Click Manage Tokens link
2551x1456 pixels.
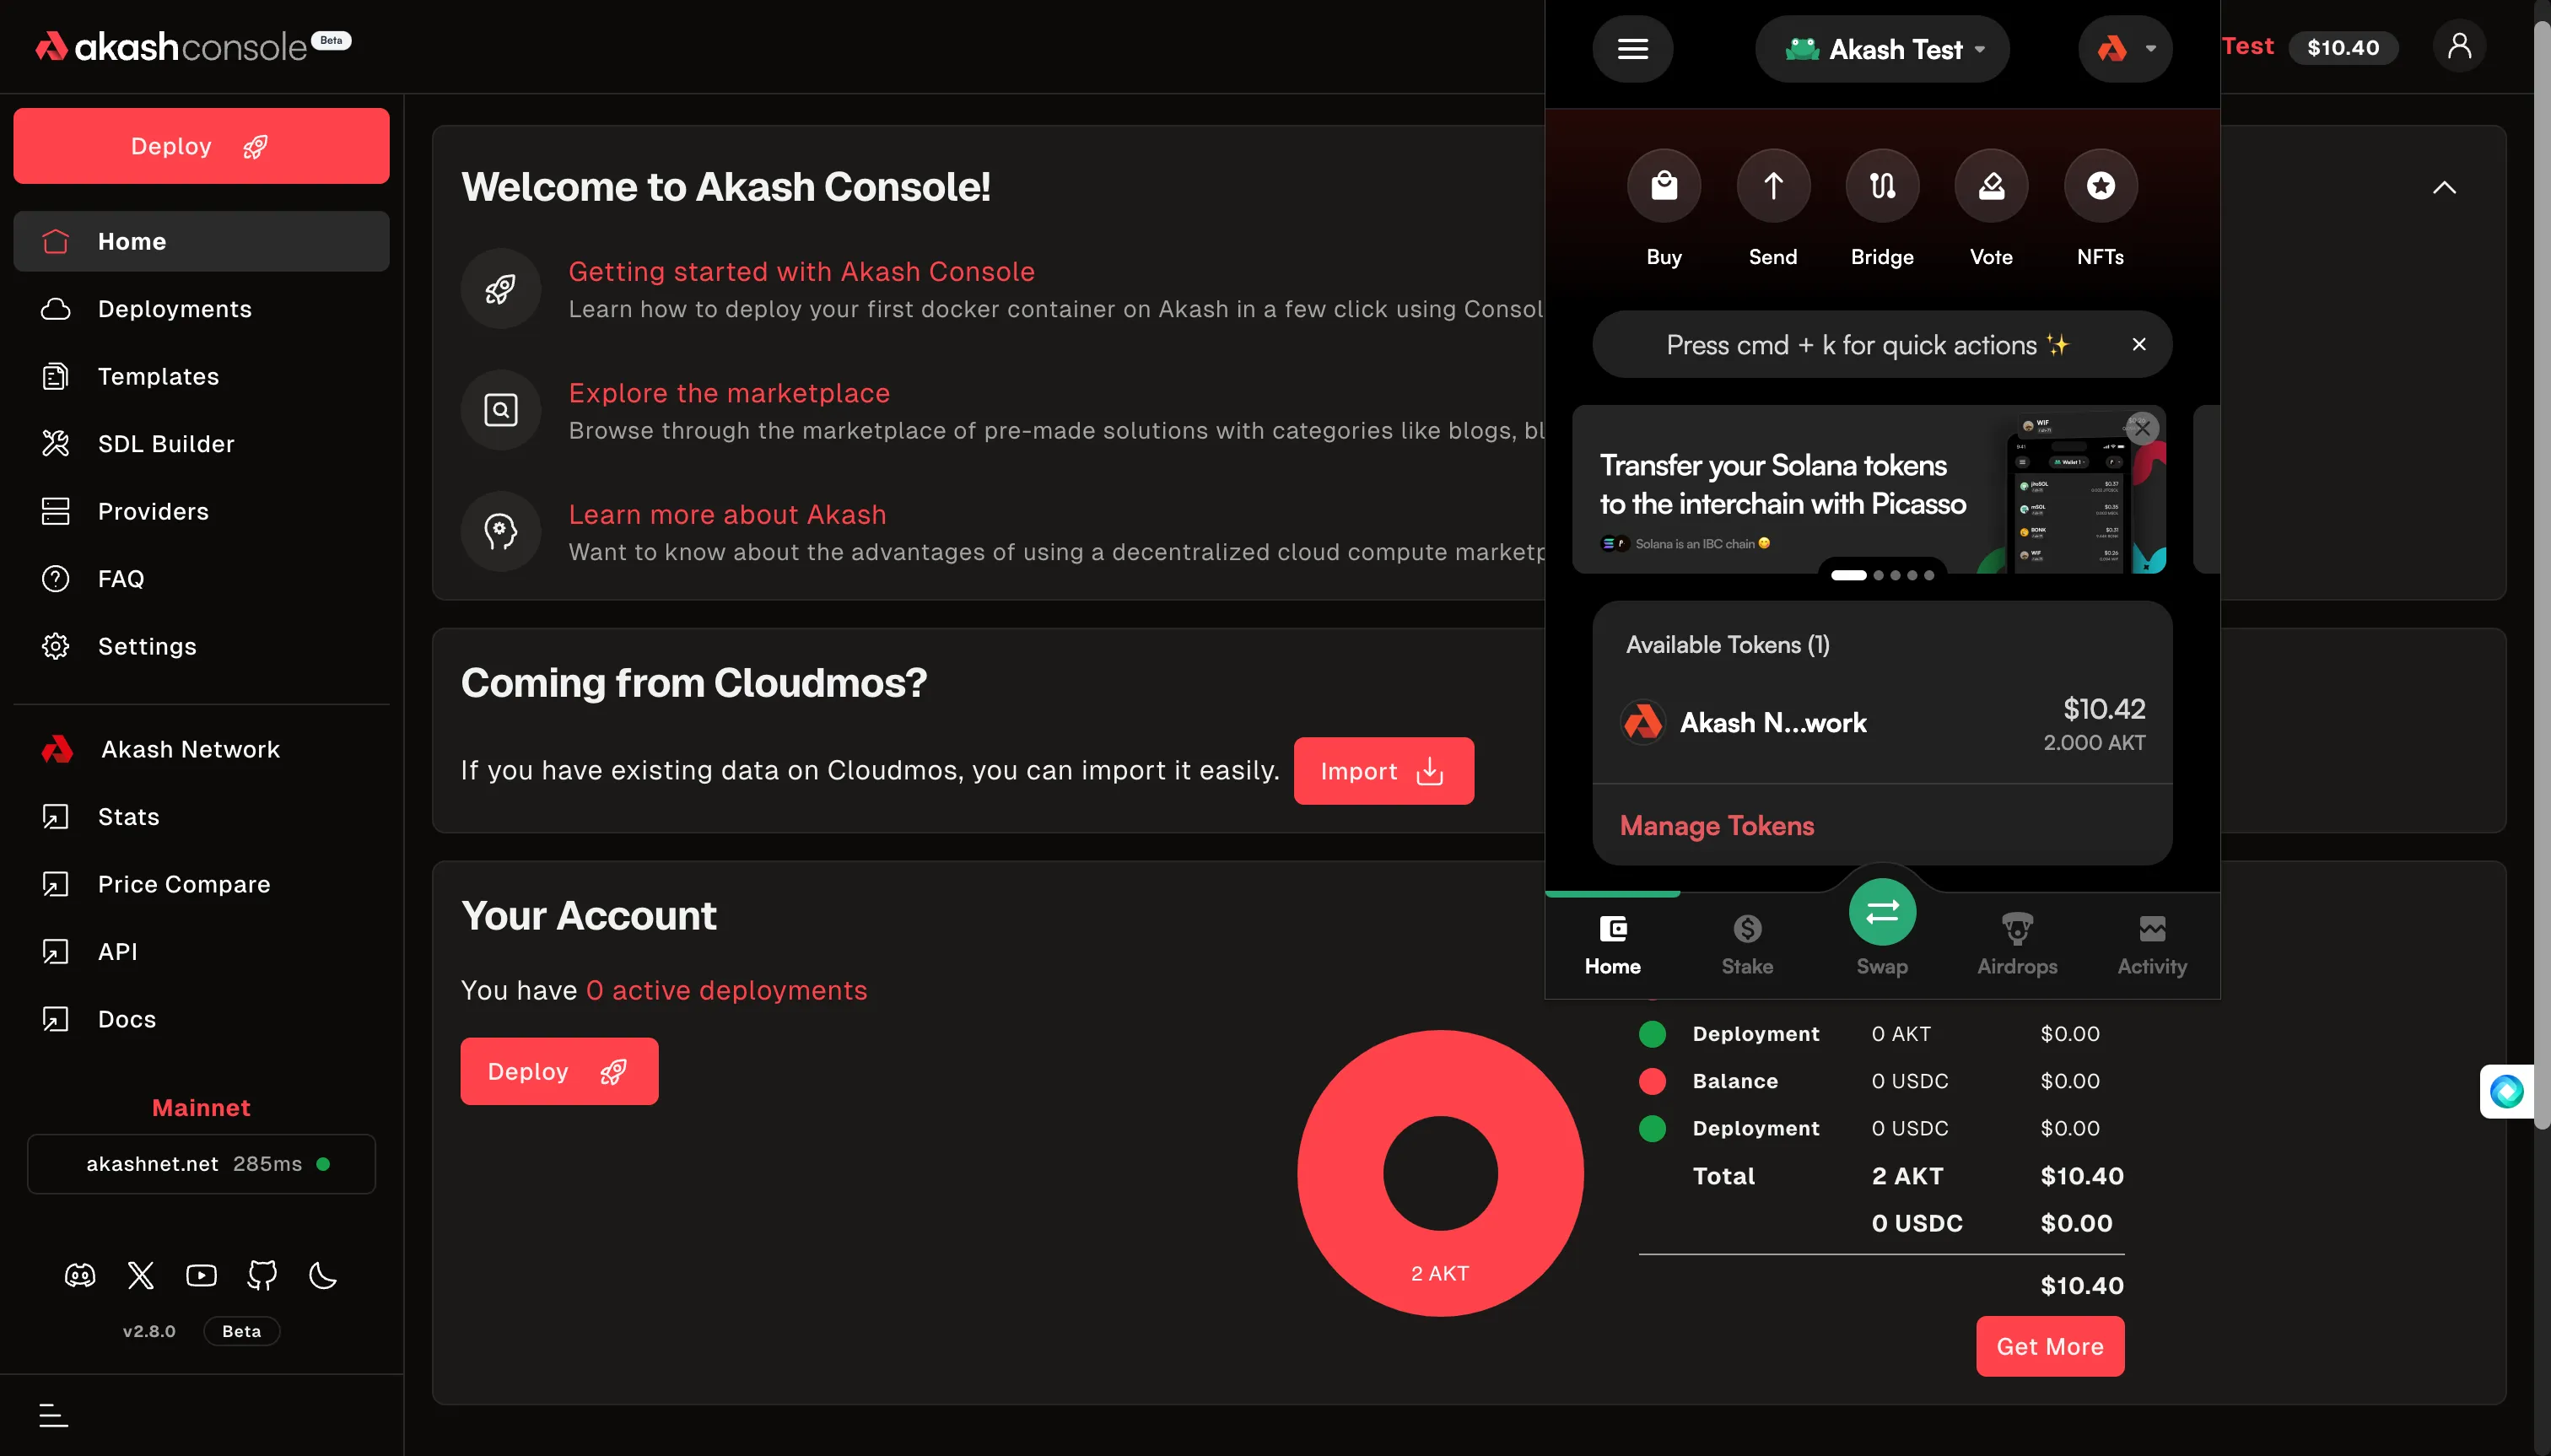click(x=1716, y=825)
